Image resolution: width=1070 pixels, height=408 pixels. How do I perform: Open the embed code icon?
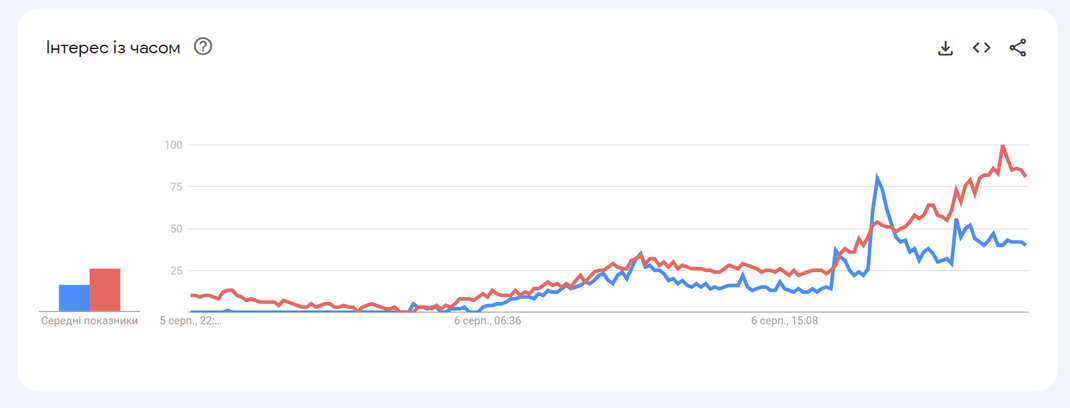pos(981,48)
